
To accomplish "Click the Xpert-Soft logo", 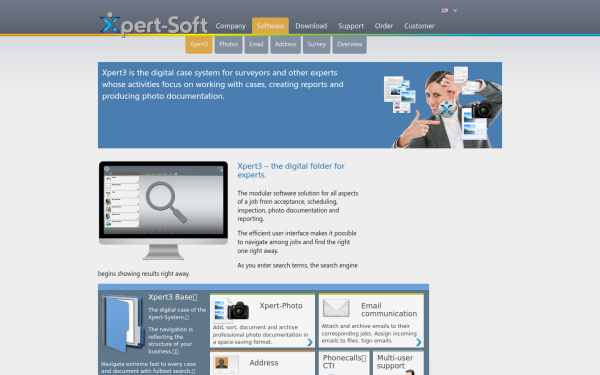I will point(153,24).
